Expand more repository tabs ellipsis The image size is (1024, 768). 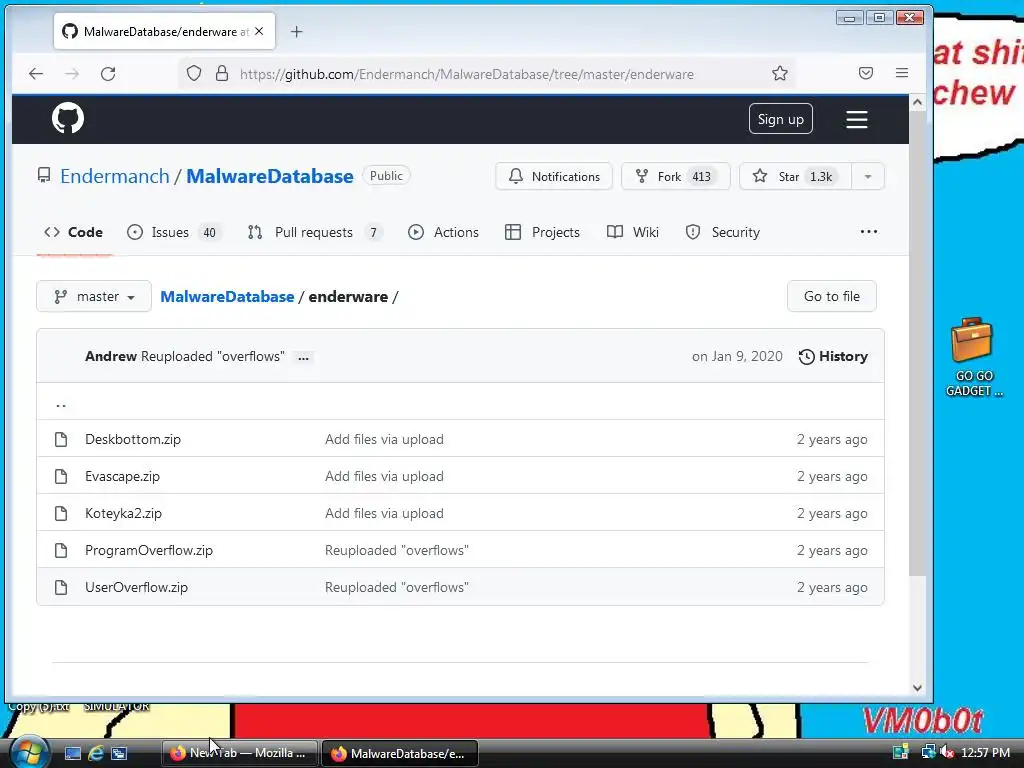coord(869,232)
